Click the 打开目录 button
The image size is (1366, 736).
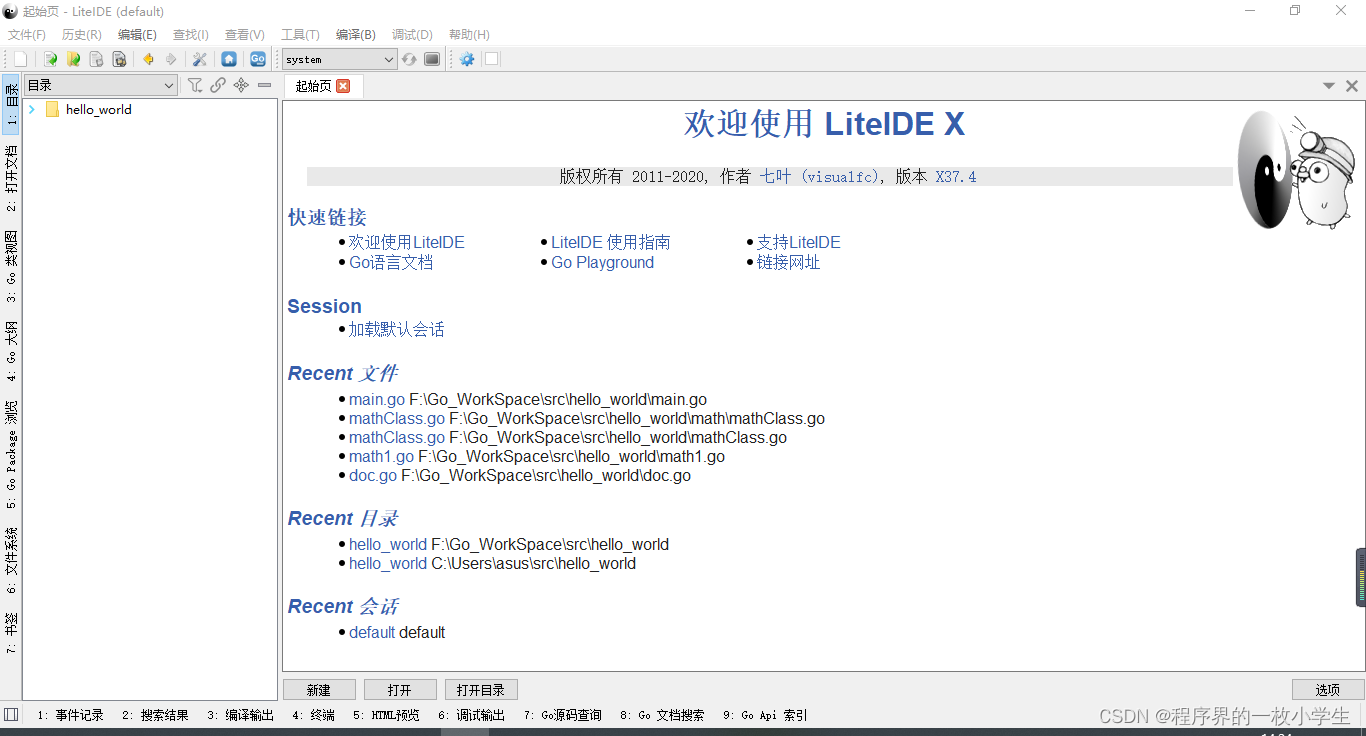click(x=481, y=690)
